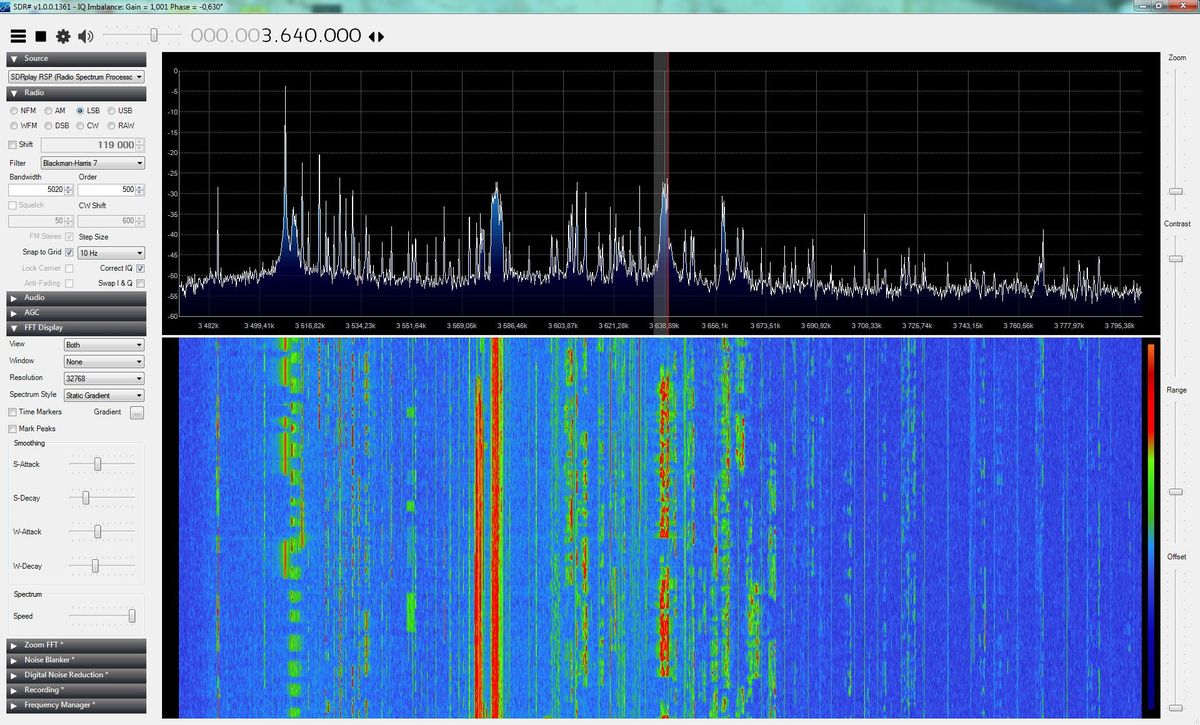Enable the Mark Peaks checkbox
The width and height of the screenshot is (1200, 725).
pyautogui.click(x=12, y=429)
